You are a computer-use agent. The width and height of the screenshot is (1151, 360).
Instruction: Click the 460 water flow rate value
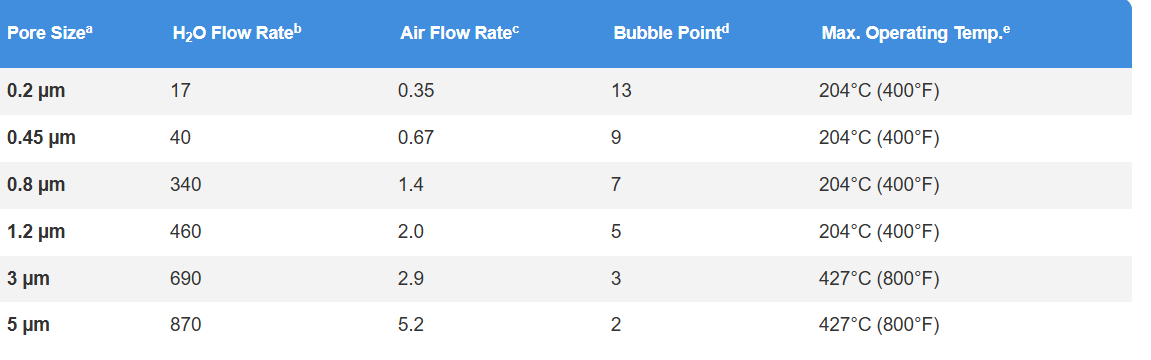186,231
